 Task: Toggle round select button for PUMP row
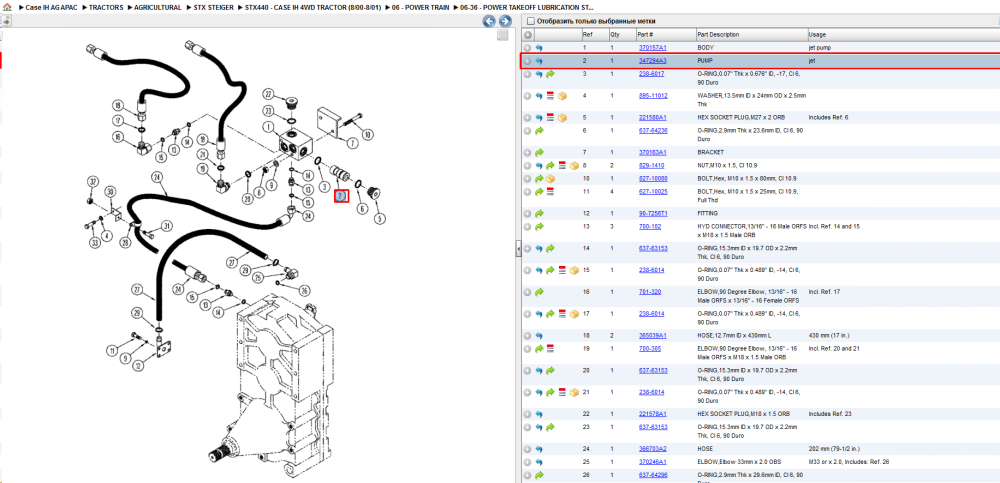click(x=527, y=61)
